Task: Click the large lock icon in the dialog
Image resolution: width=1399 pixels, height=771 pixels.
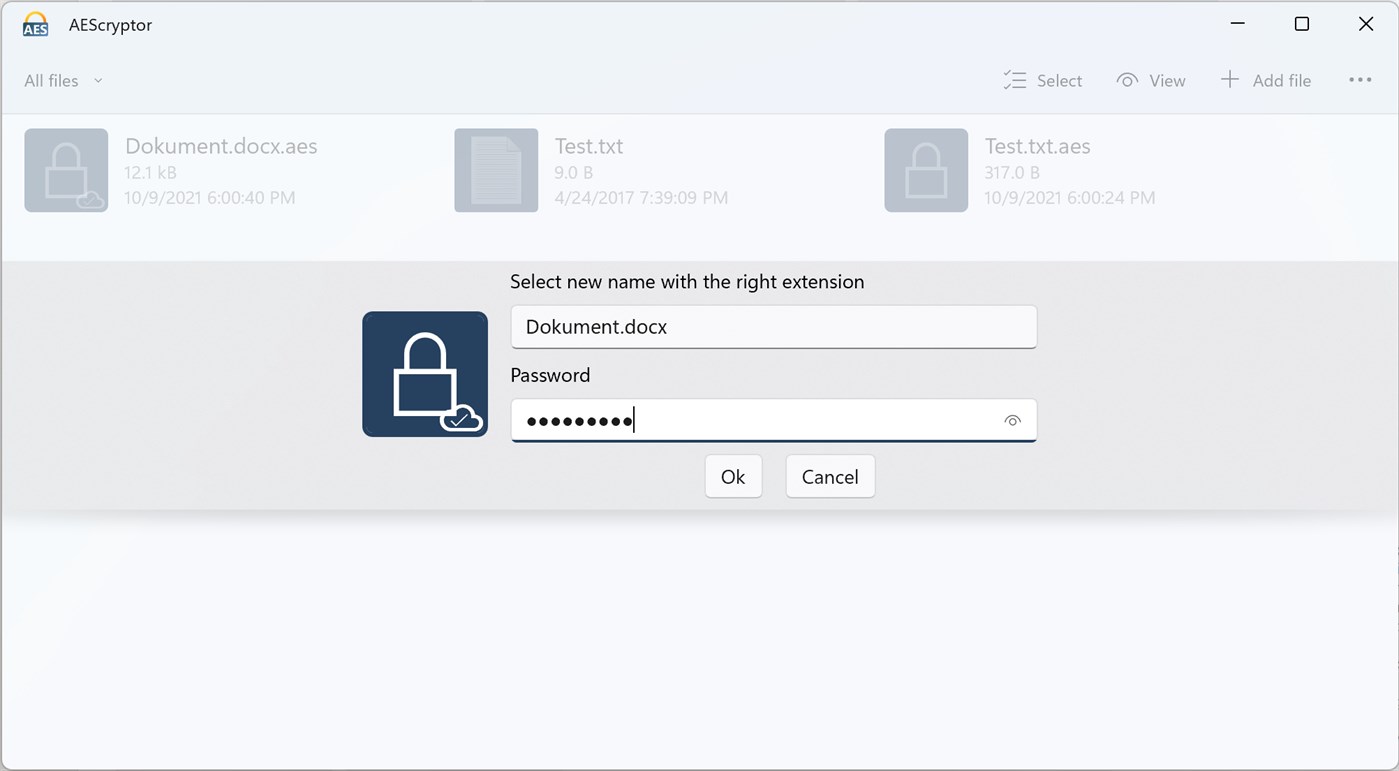Action: click(x=424, y=373)
